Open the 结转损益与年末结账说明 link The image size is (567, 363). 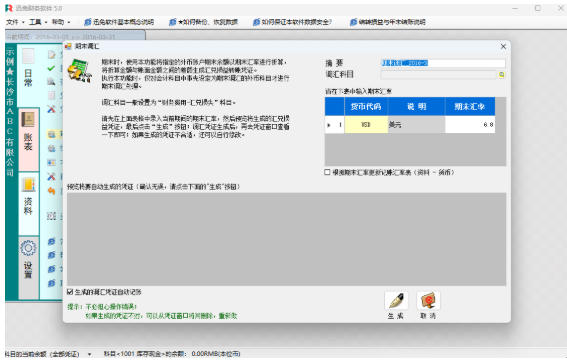click(x=388, y=22)
